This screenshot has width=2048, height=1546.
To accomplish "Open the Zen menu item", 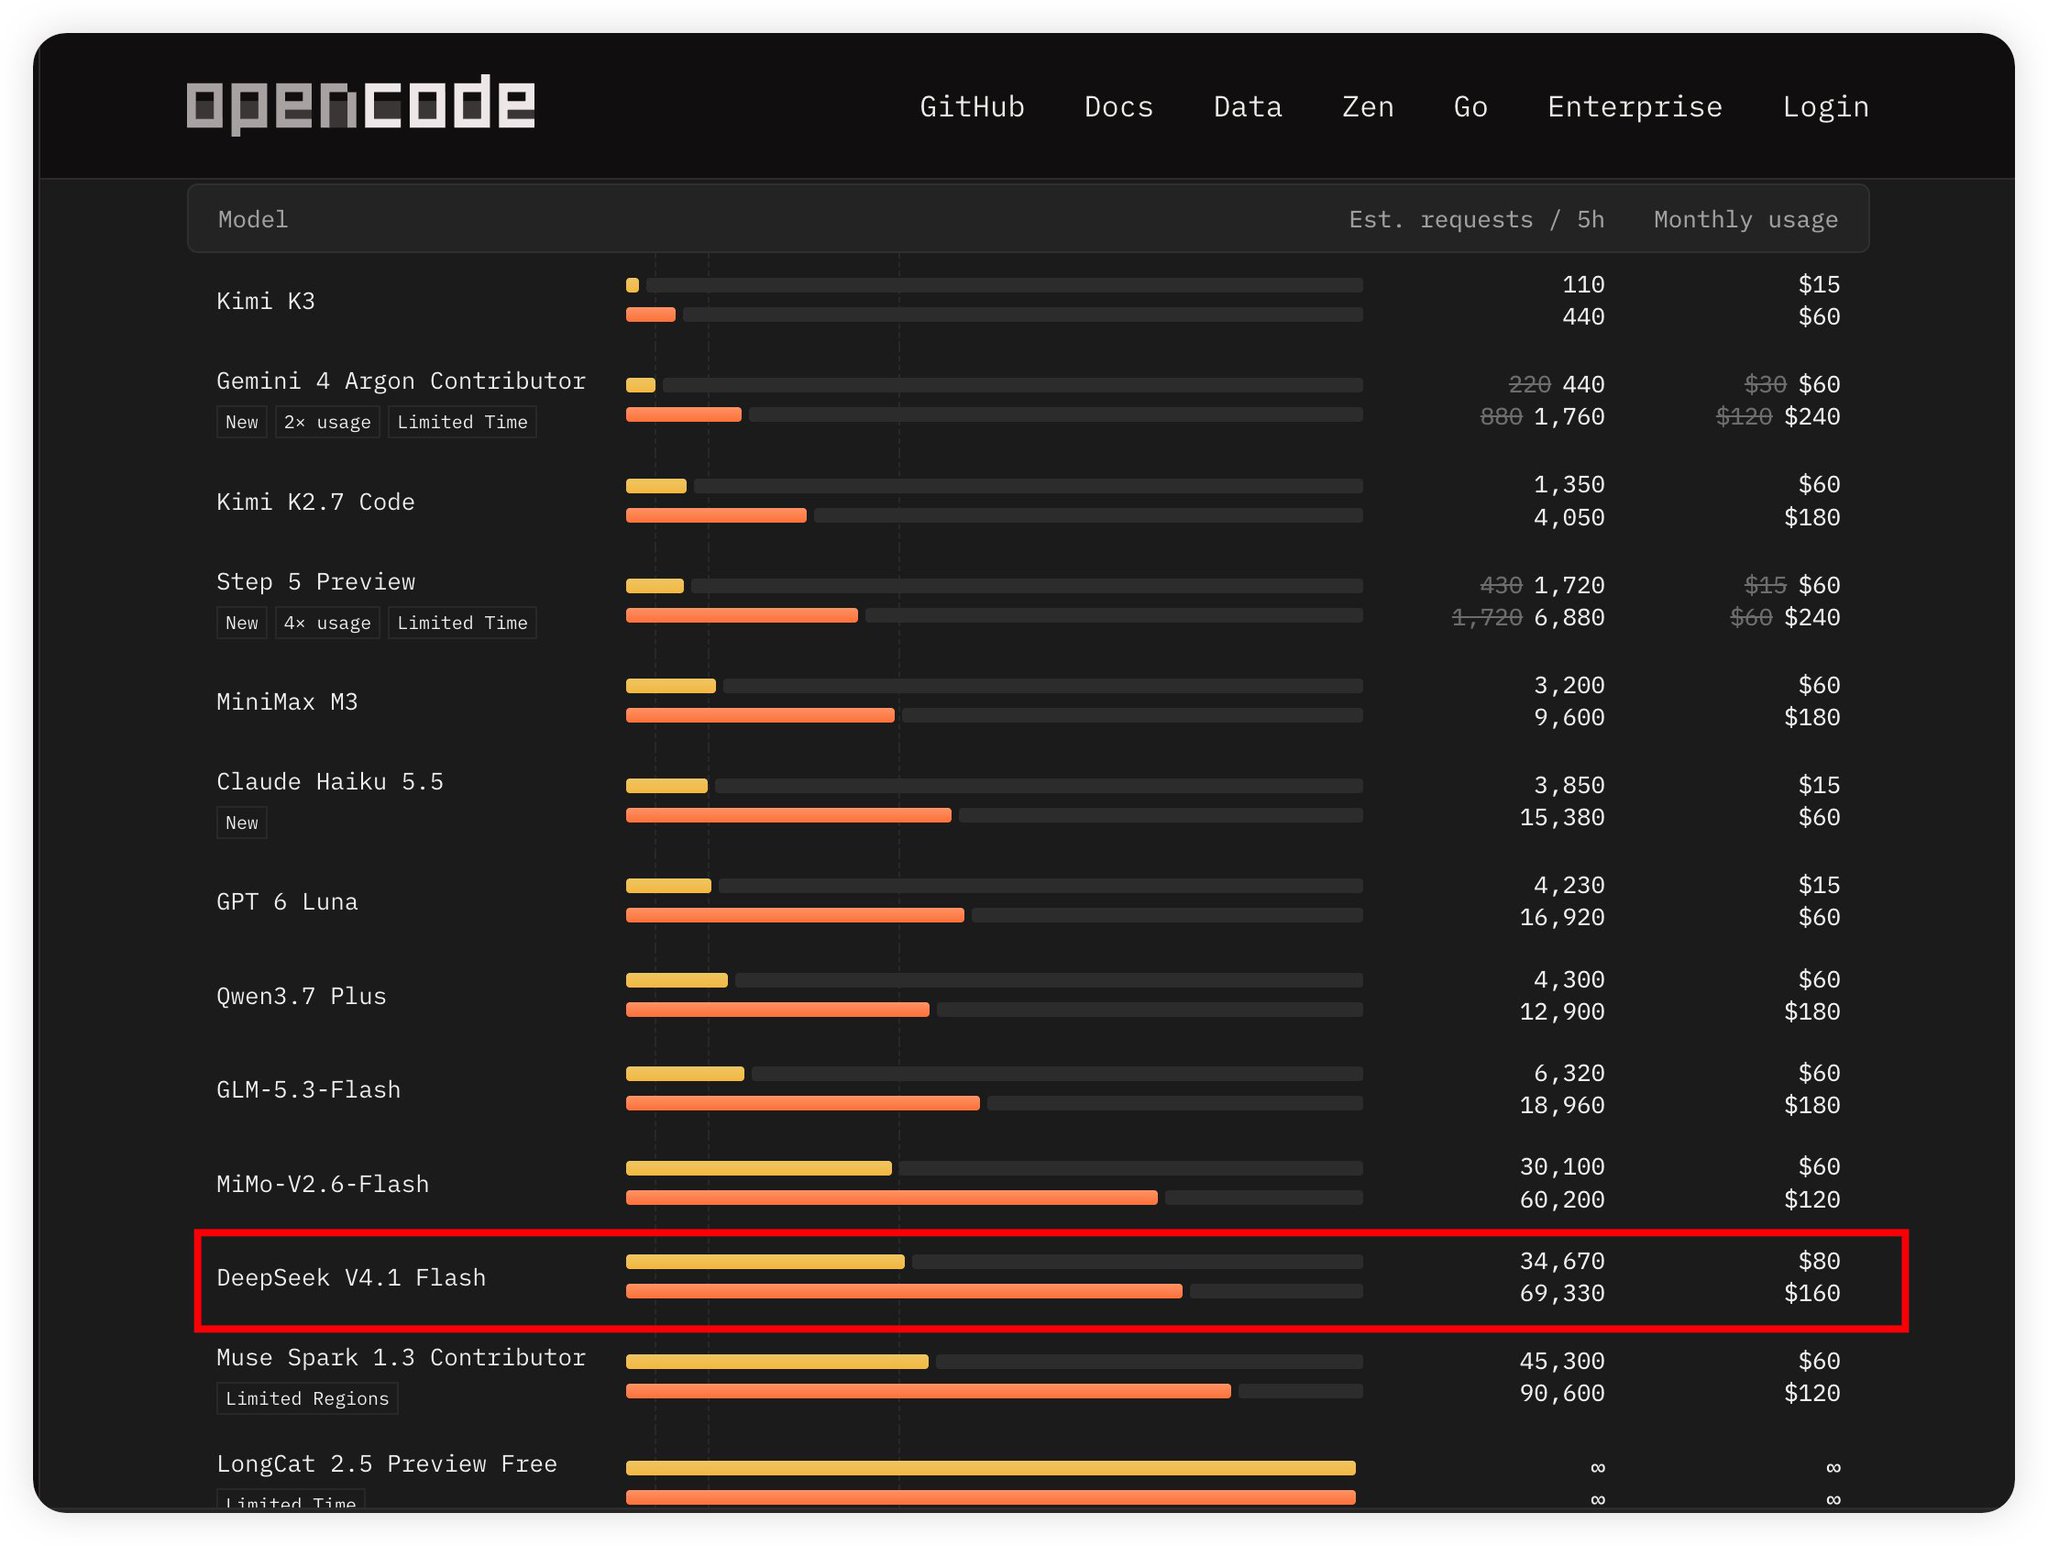I will tap(1368, 107).
